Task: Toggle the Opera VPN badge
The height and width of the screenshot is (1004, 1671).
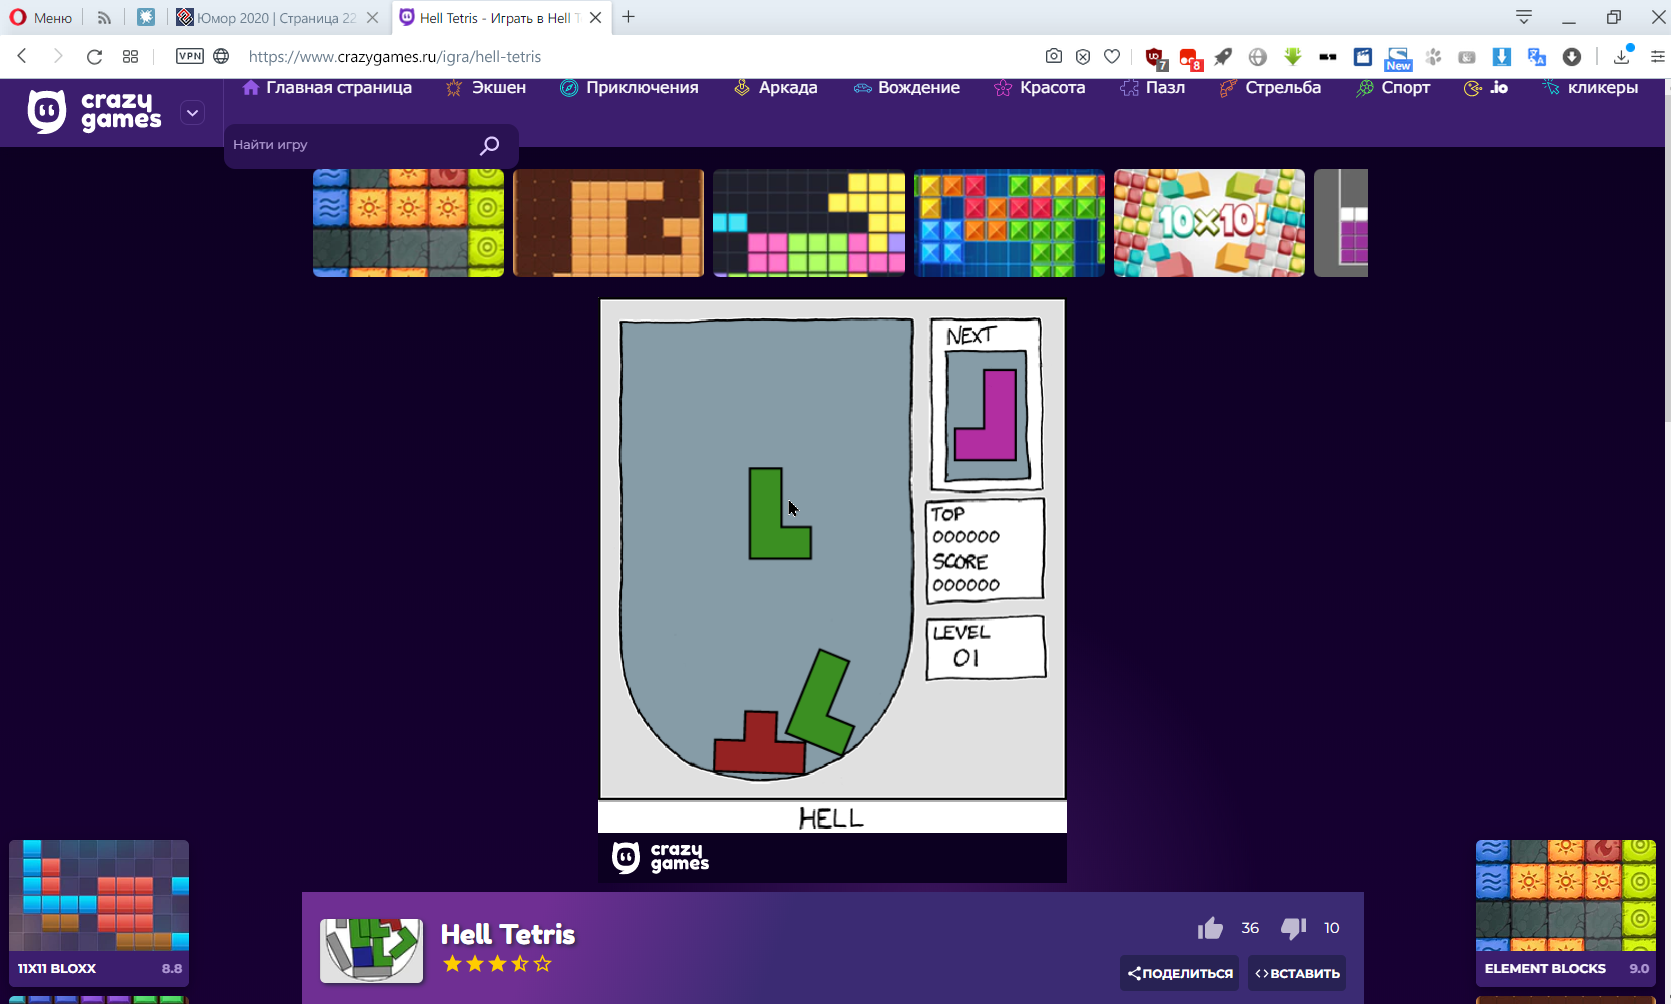Action: point(190,56)
